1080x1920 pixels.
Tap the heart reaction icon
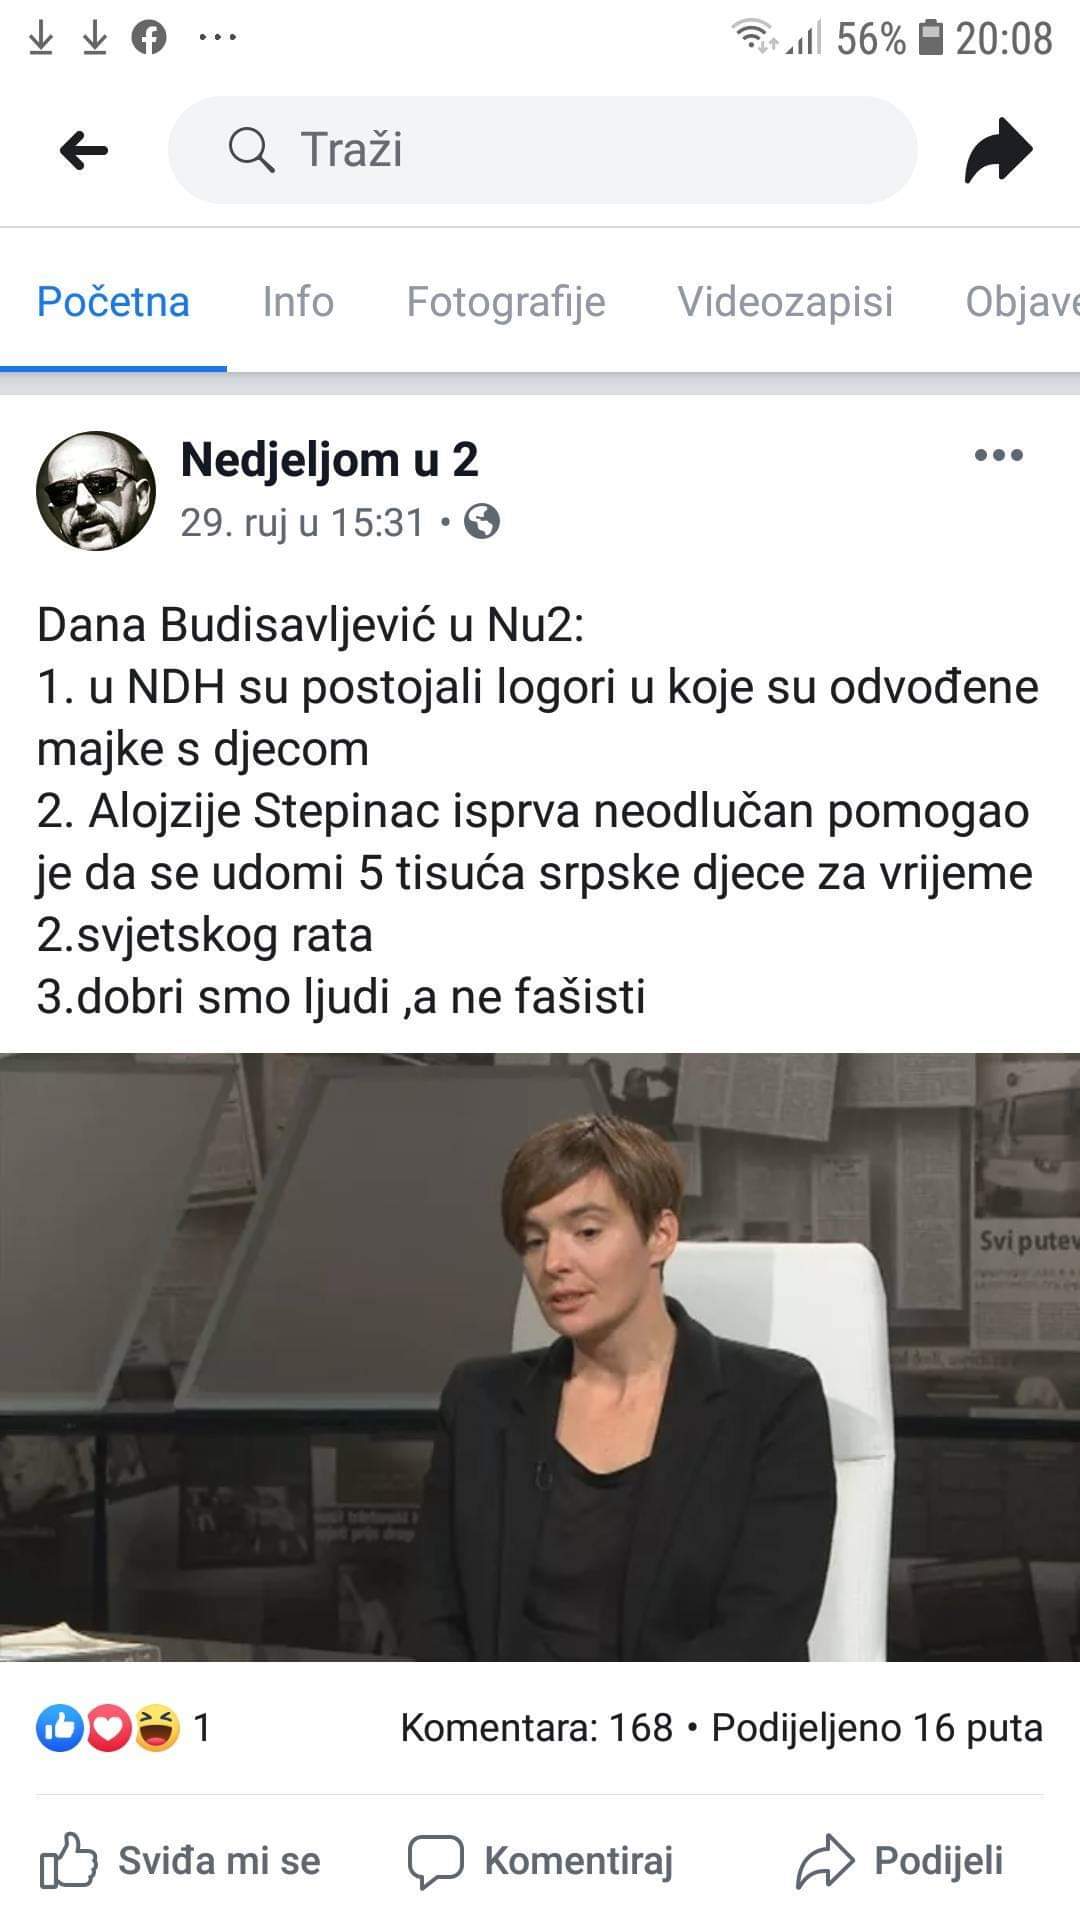108,1729
